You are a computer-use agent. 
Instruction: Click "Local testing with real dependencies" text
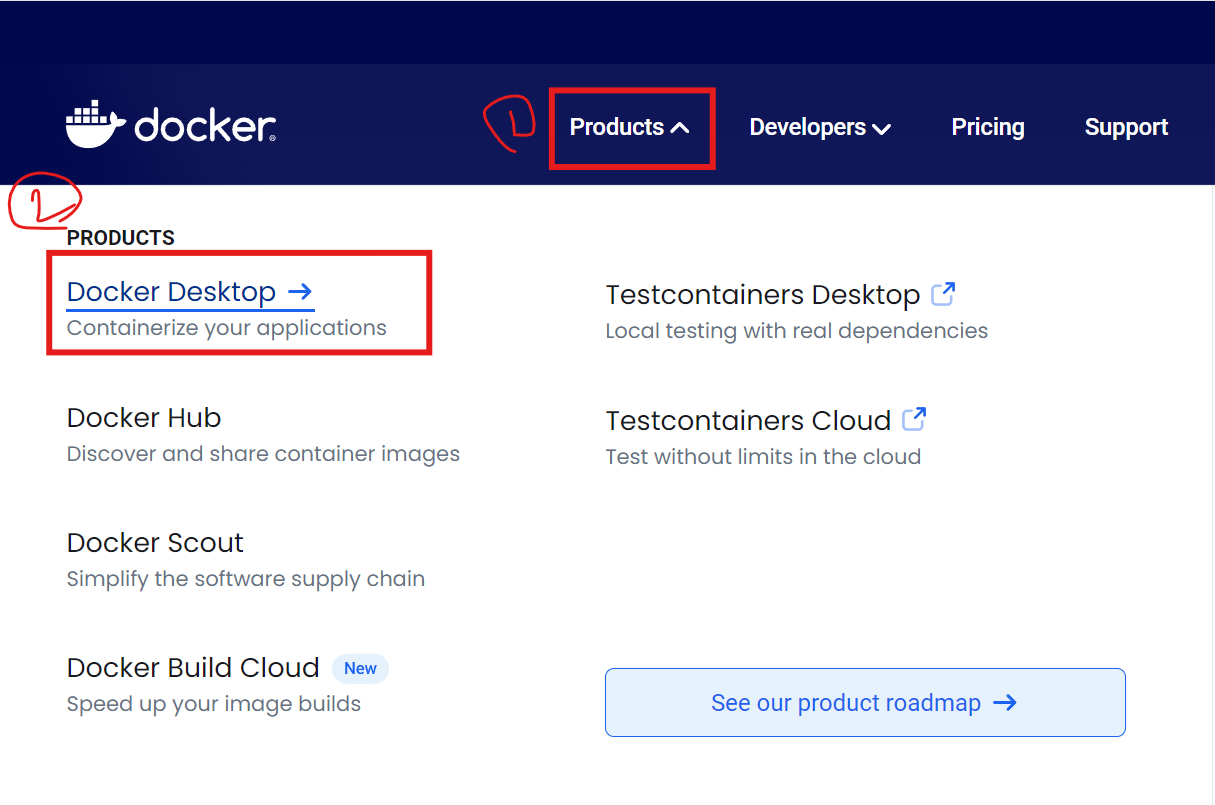[x=797, y=331]
